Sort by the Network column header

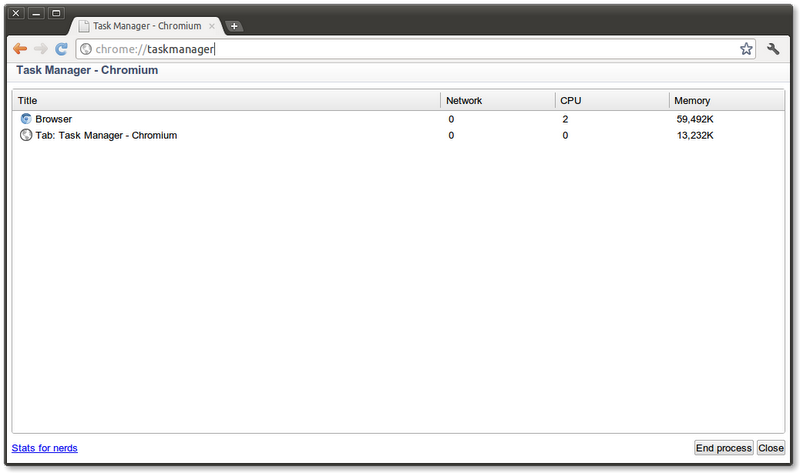point(498,101)
